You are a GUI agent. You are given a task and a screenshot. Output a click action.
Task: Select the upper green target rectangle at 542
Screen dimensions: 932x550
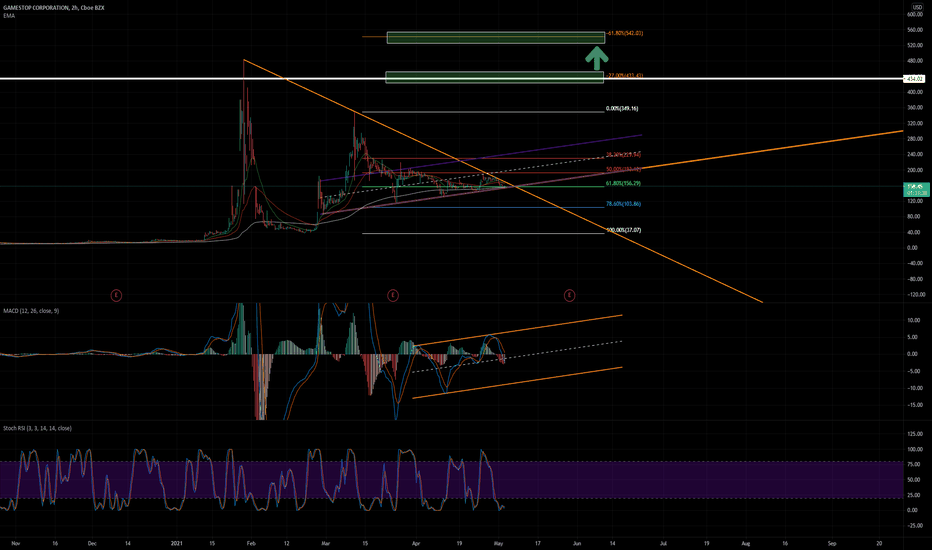pyautogui.click(x=496, y=38)
